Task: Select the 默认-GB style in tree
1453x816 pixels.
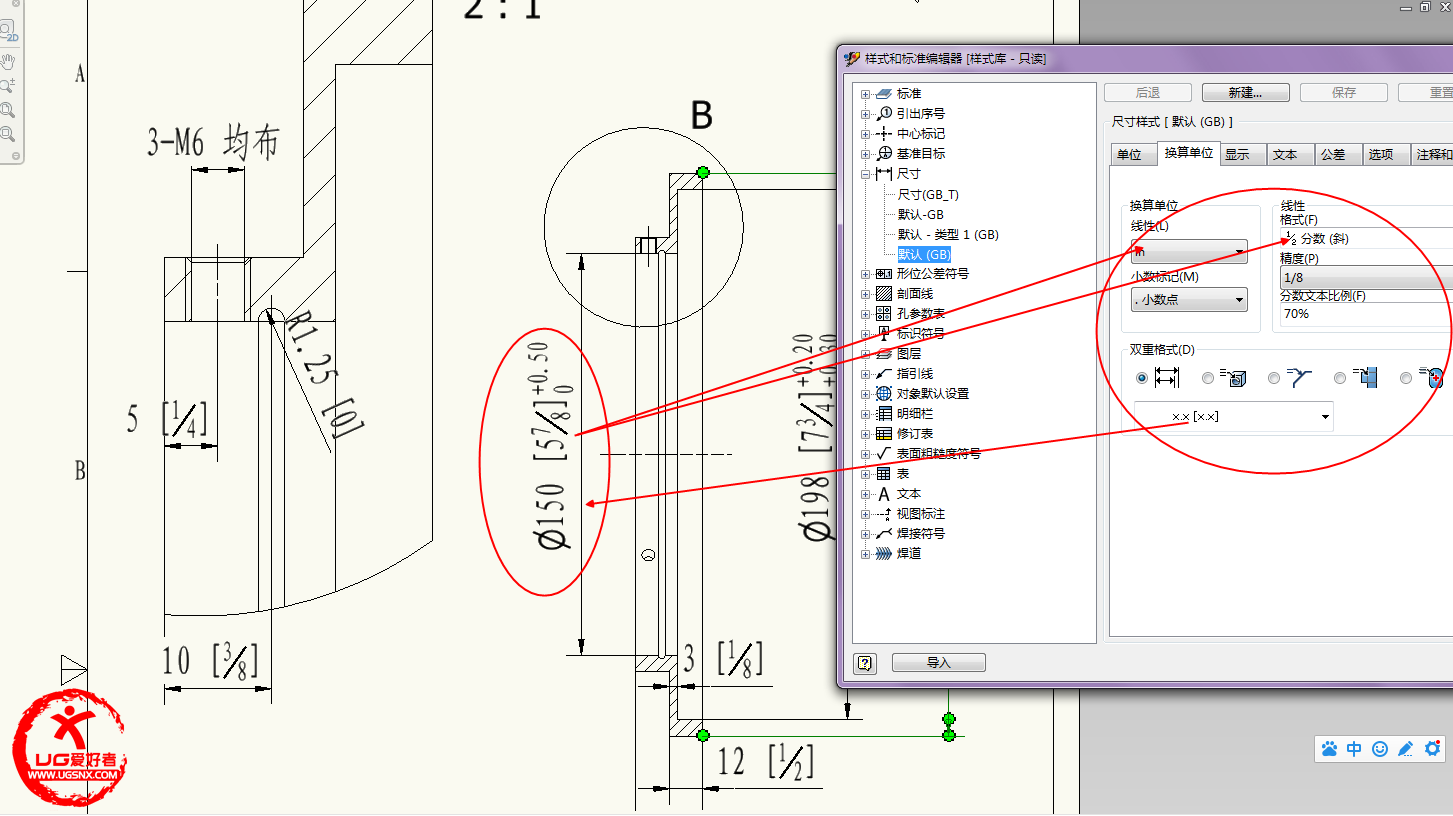Action: pos(921,215)
